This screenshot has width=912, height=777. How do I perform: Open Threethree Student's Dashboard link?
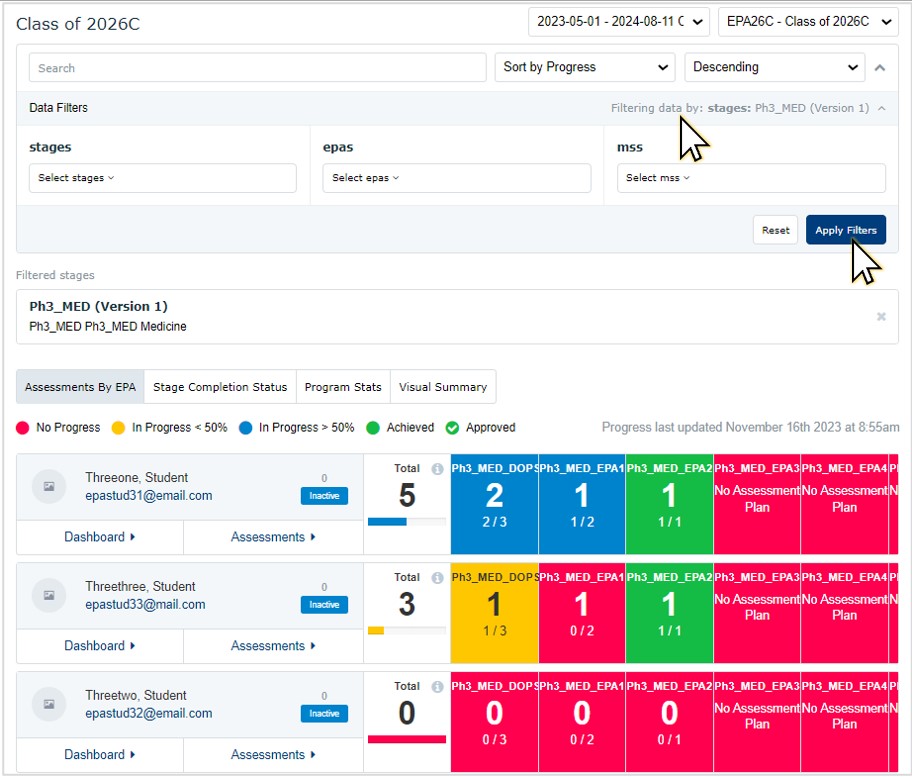tap(99, 646)
